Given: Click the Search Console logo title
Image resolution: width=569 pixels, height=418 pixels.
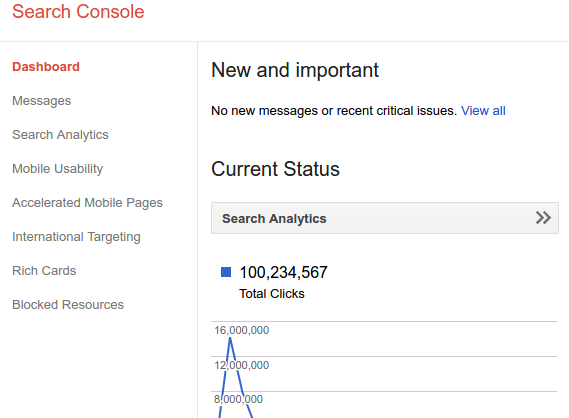Looking at the screenshot, I should (78, 12).
